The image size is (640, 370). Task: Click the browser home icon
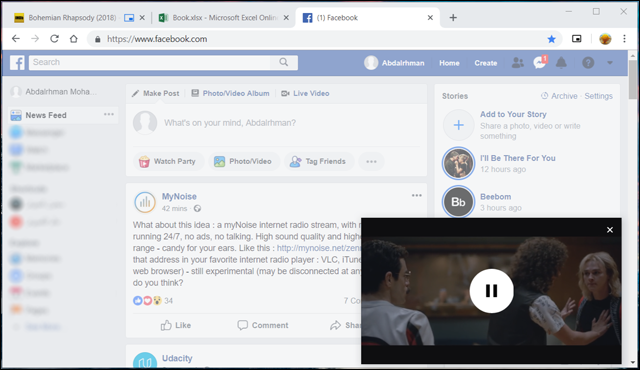(x=73, y=39)
